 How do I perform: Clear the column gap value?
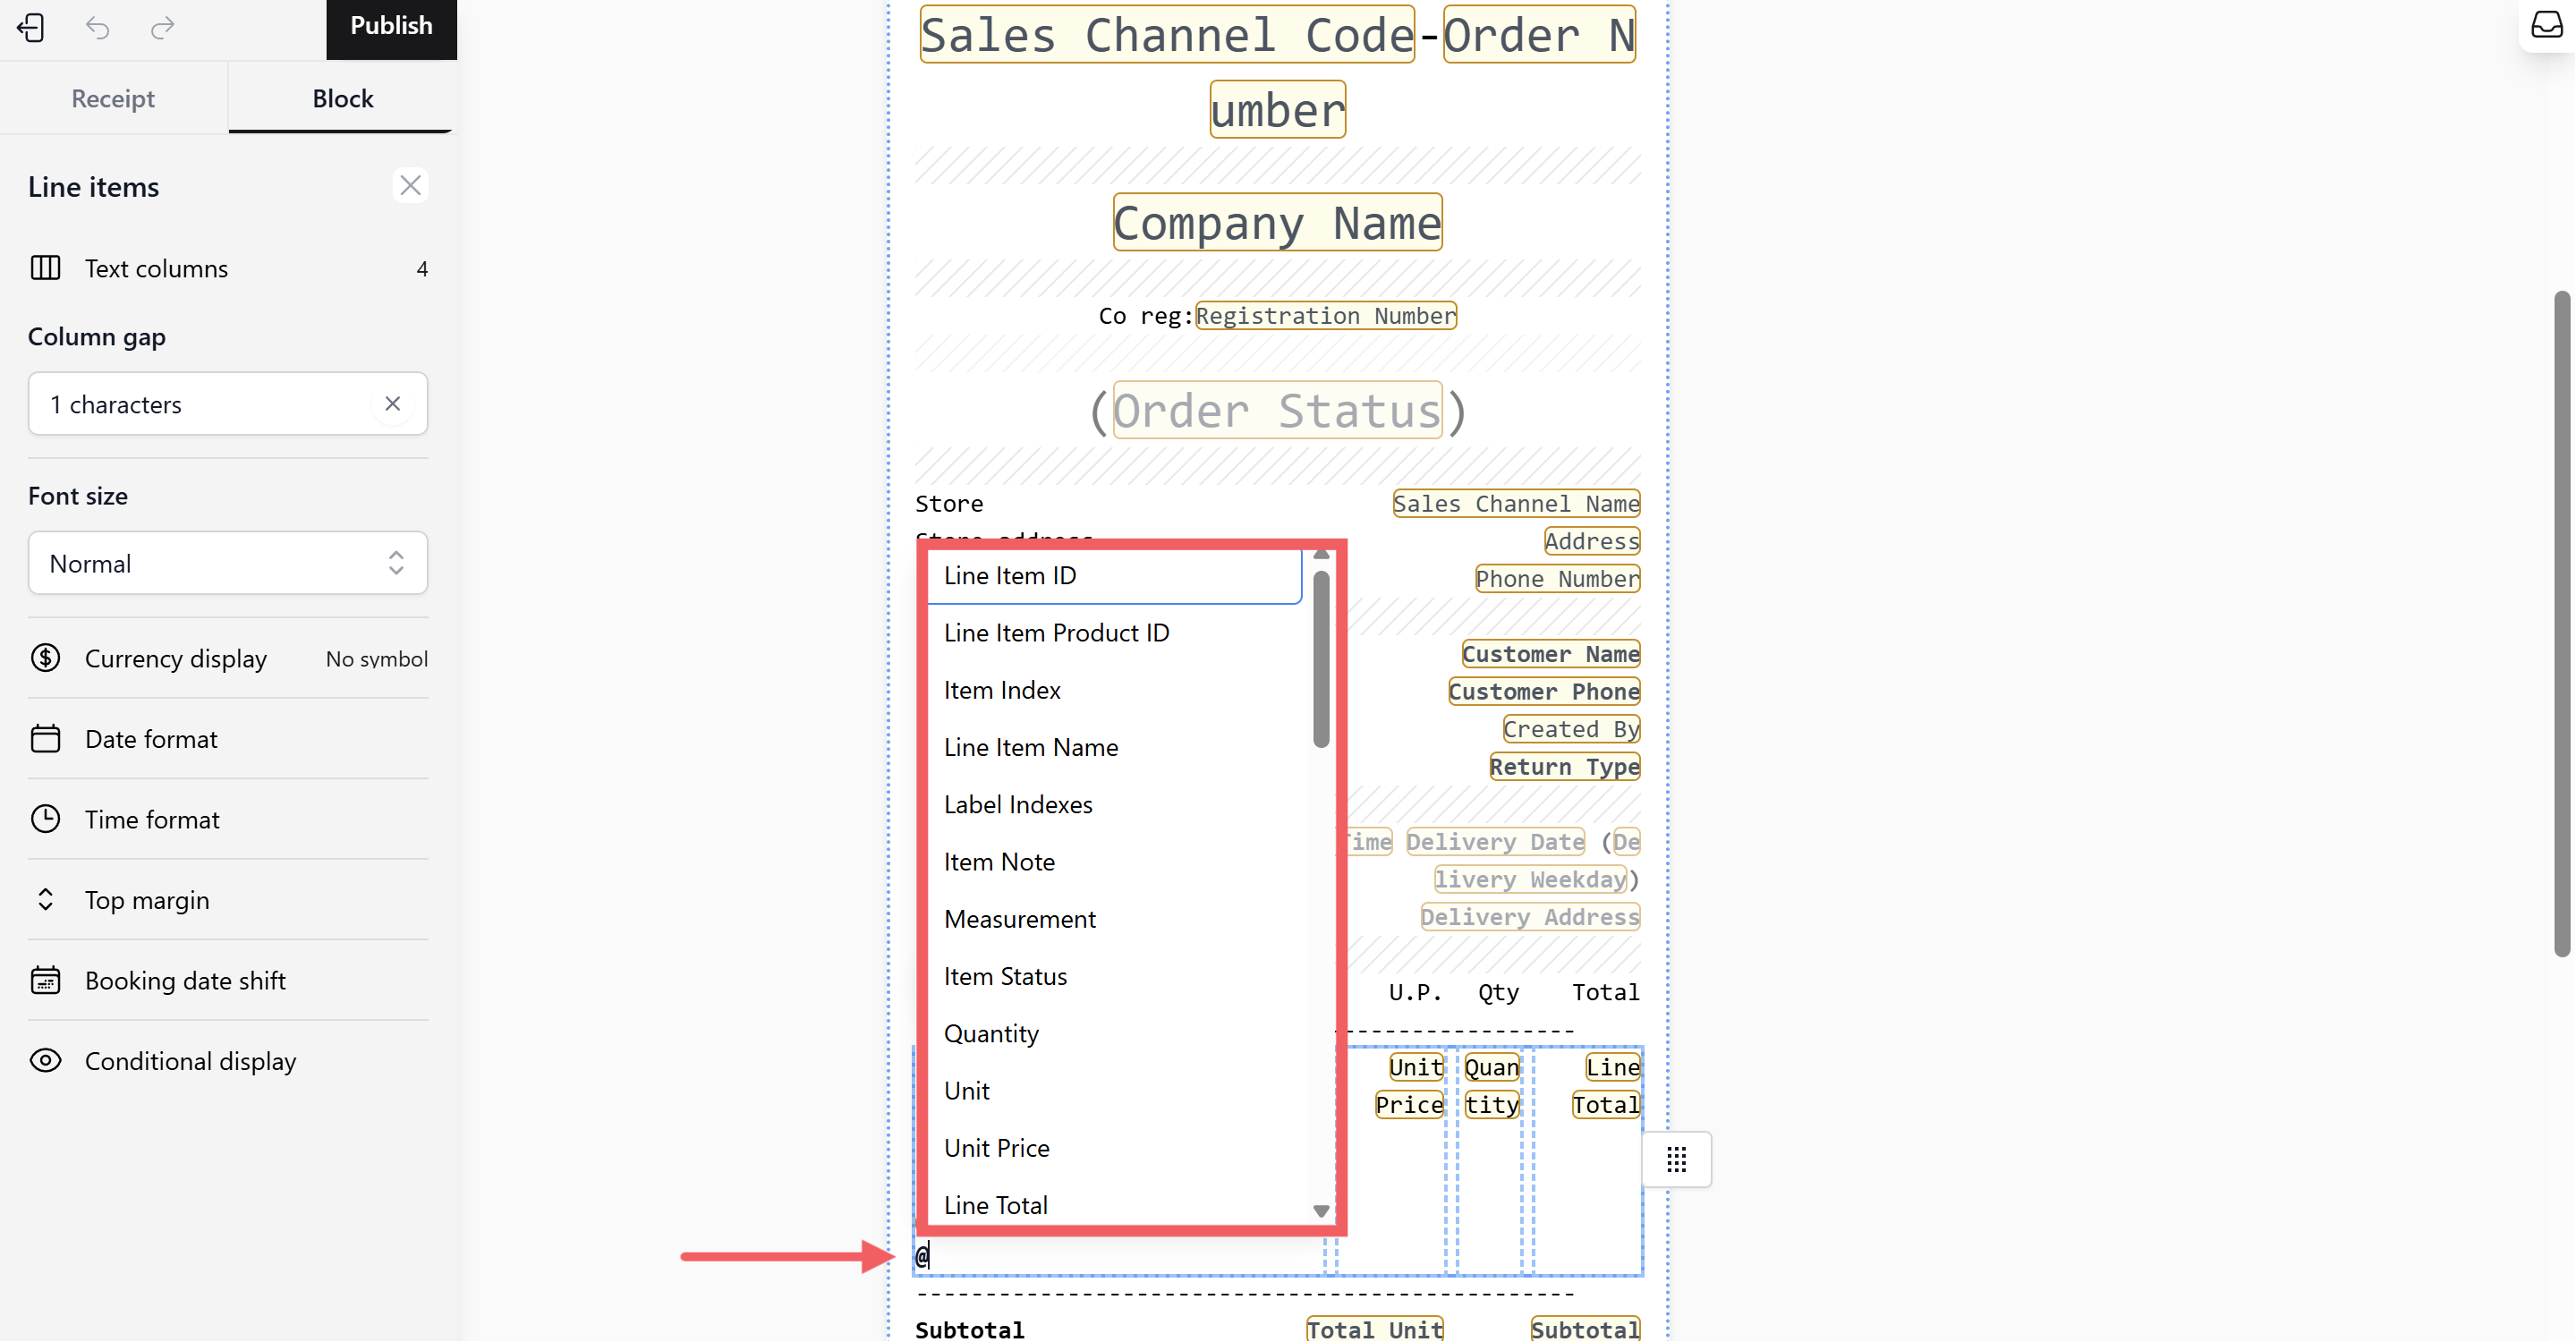(392, 404)
